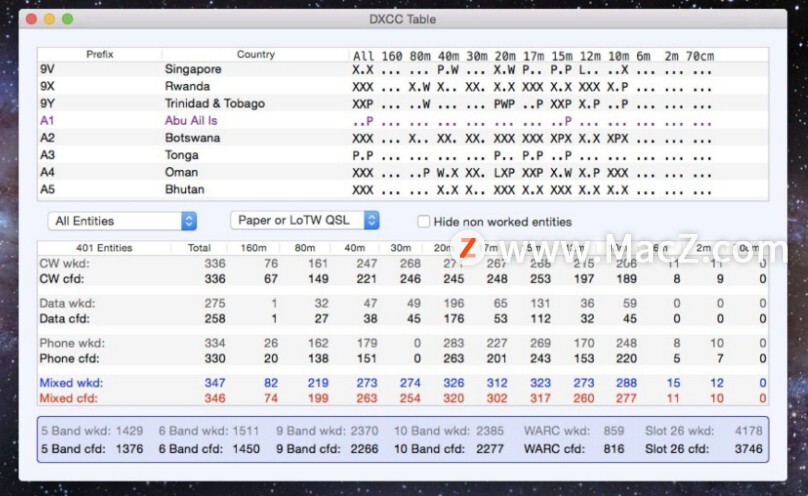Click prefix 9V cell
808x496 pixels.
coord(47,69)
